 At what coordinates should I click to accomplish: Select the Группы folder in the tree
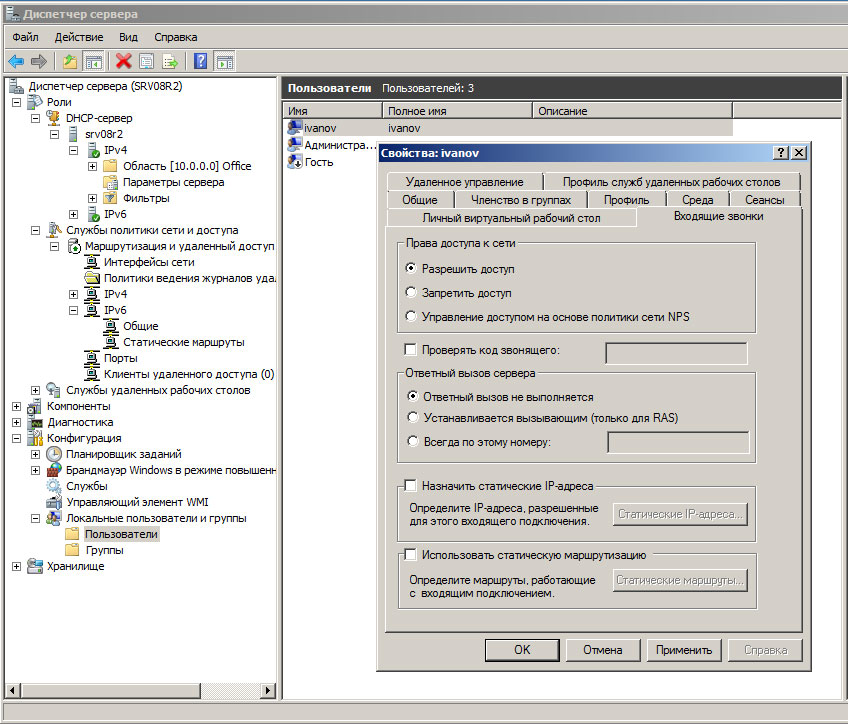coord(104,550)
